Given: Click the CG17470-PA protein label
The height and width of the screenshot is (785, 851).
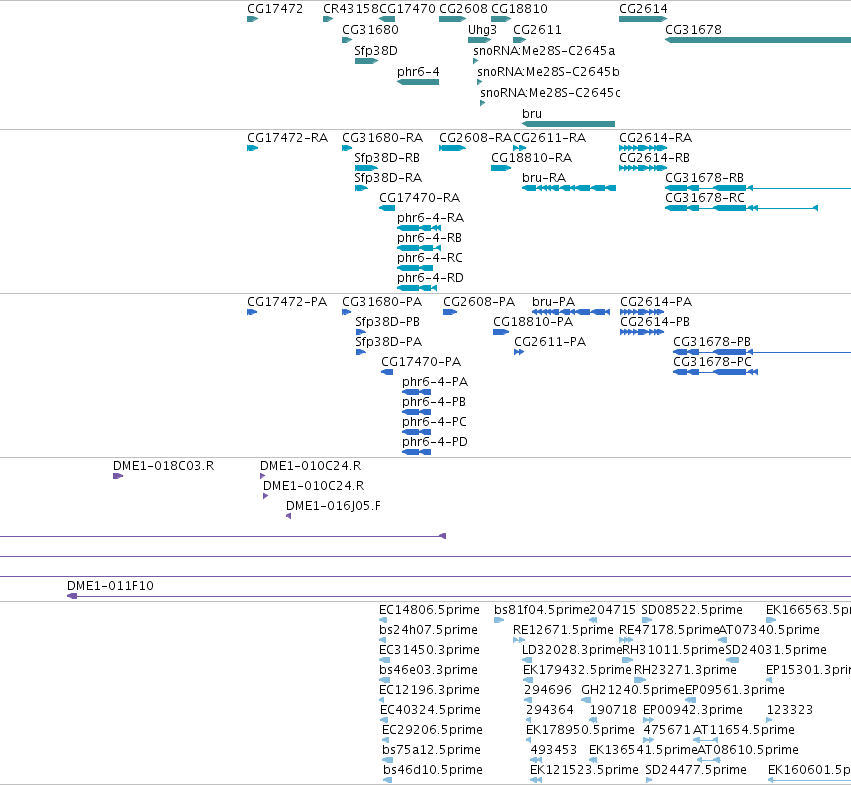Looking at the screenshot, I should coord(421,362).
